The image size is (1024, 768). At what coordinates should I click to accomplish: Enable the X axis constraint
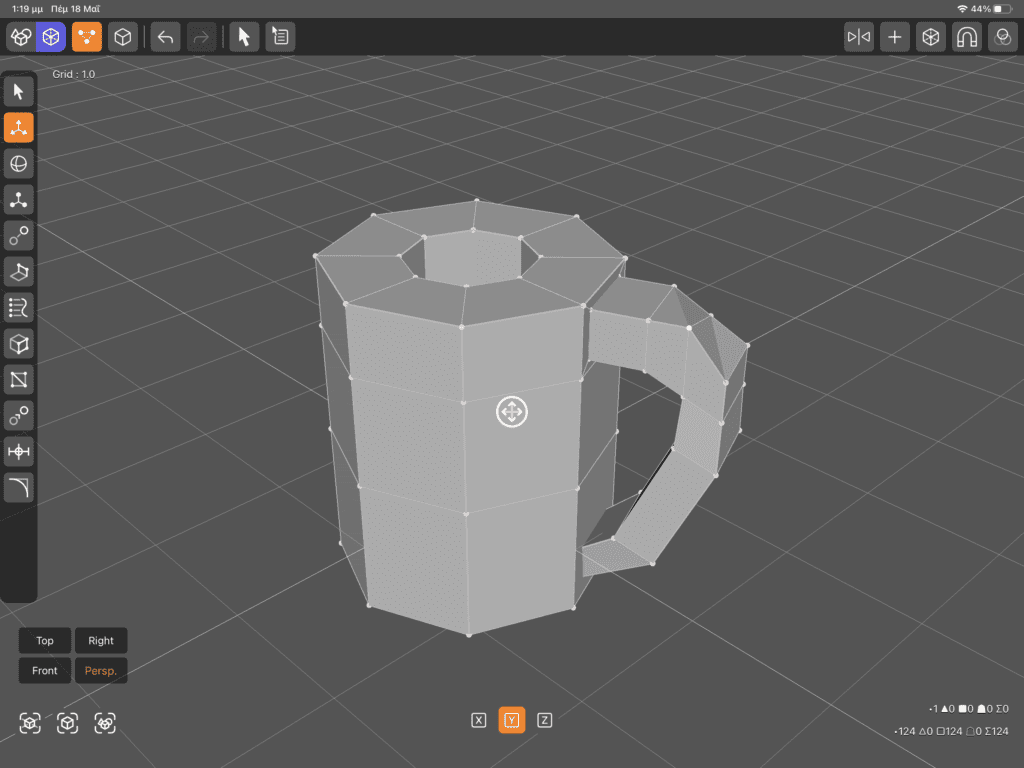click(478, 720)
